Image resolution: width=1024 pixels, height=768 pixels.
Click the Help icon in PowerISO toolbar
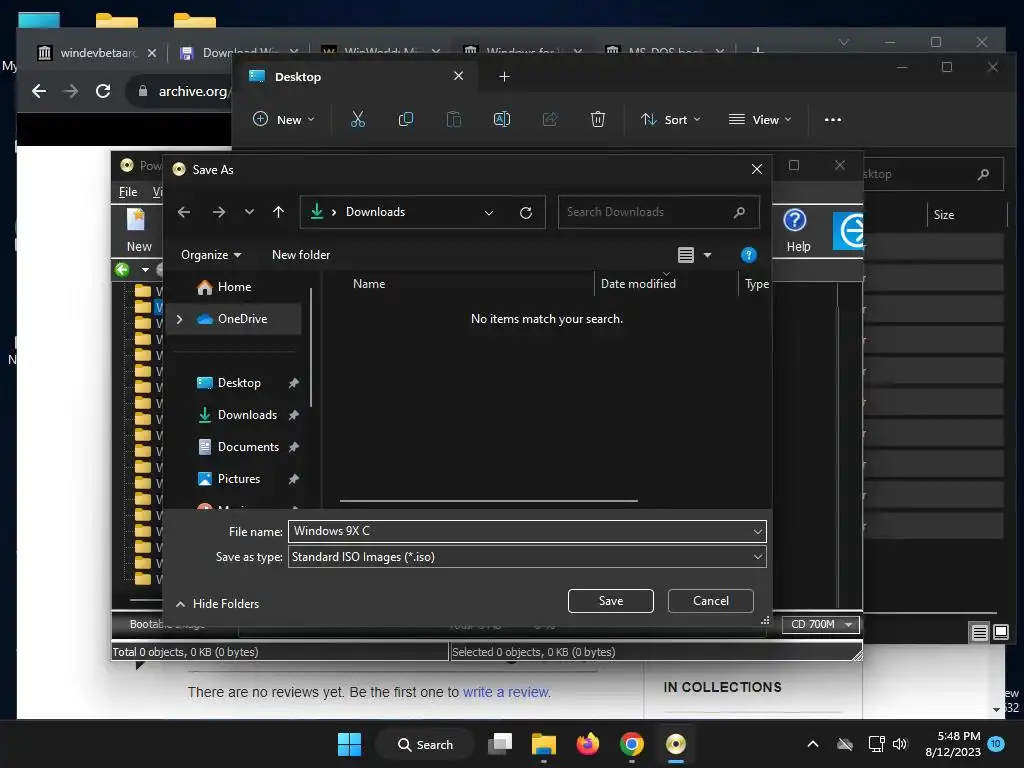(x=797, y=231)
